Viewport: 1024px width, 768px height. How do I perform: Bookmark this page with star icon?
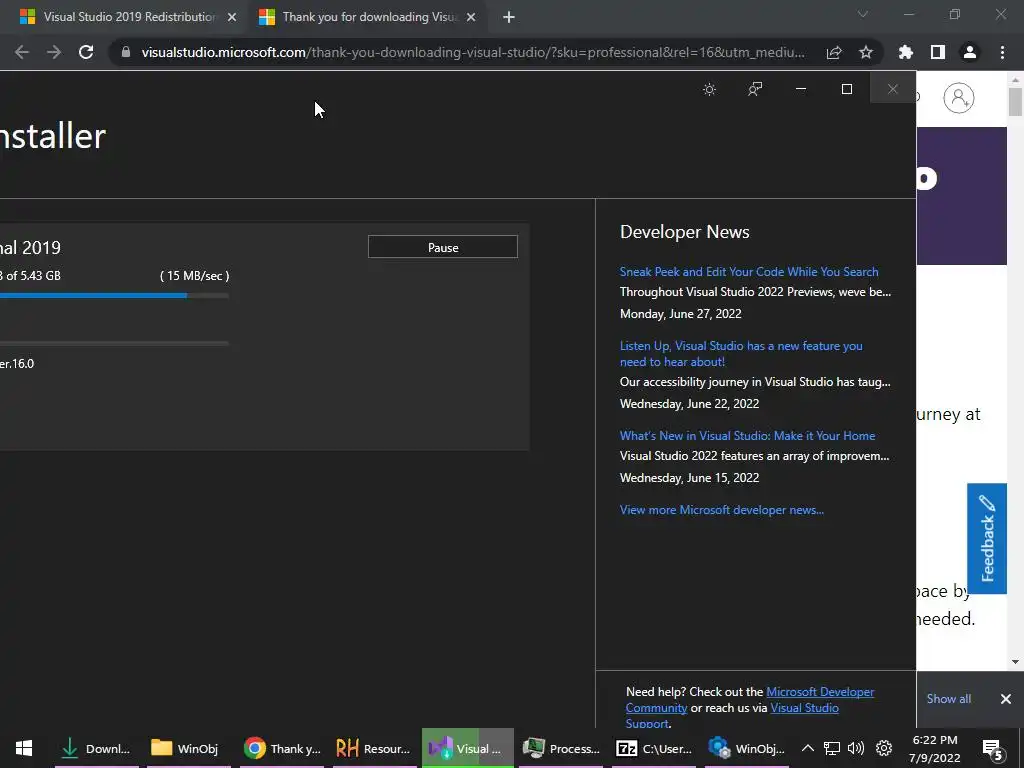866,52
